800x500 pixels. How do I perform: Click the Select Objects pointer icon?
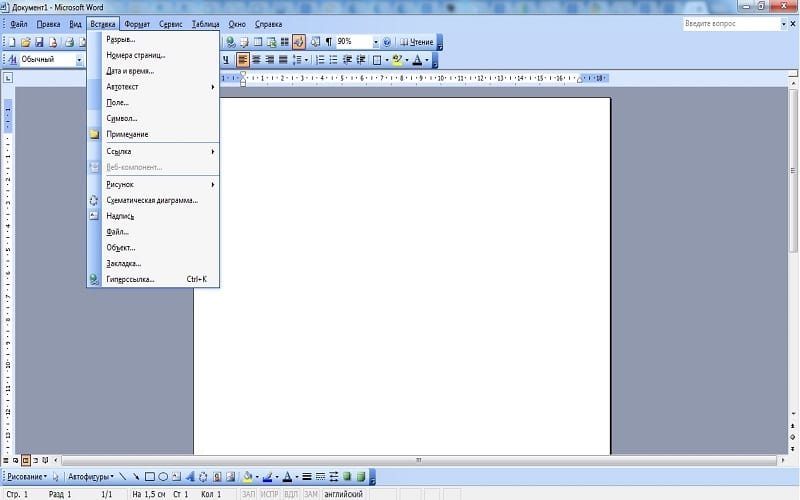tap(56, 477)
